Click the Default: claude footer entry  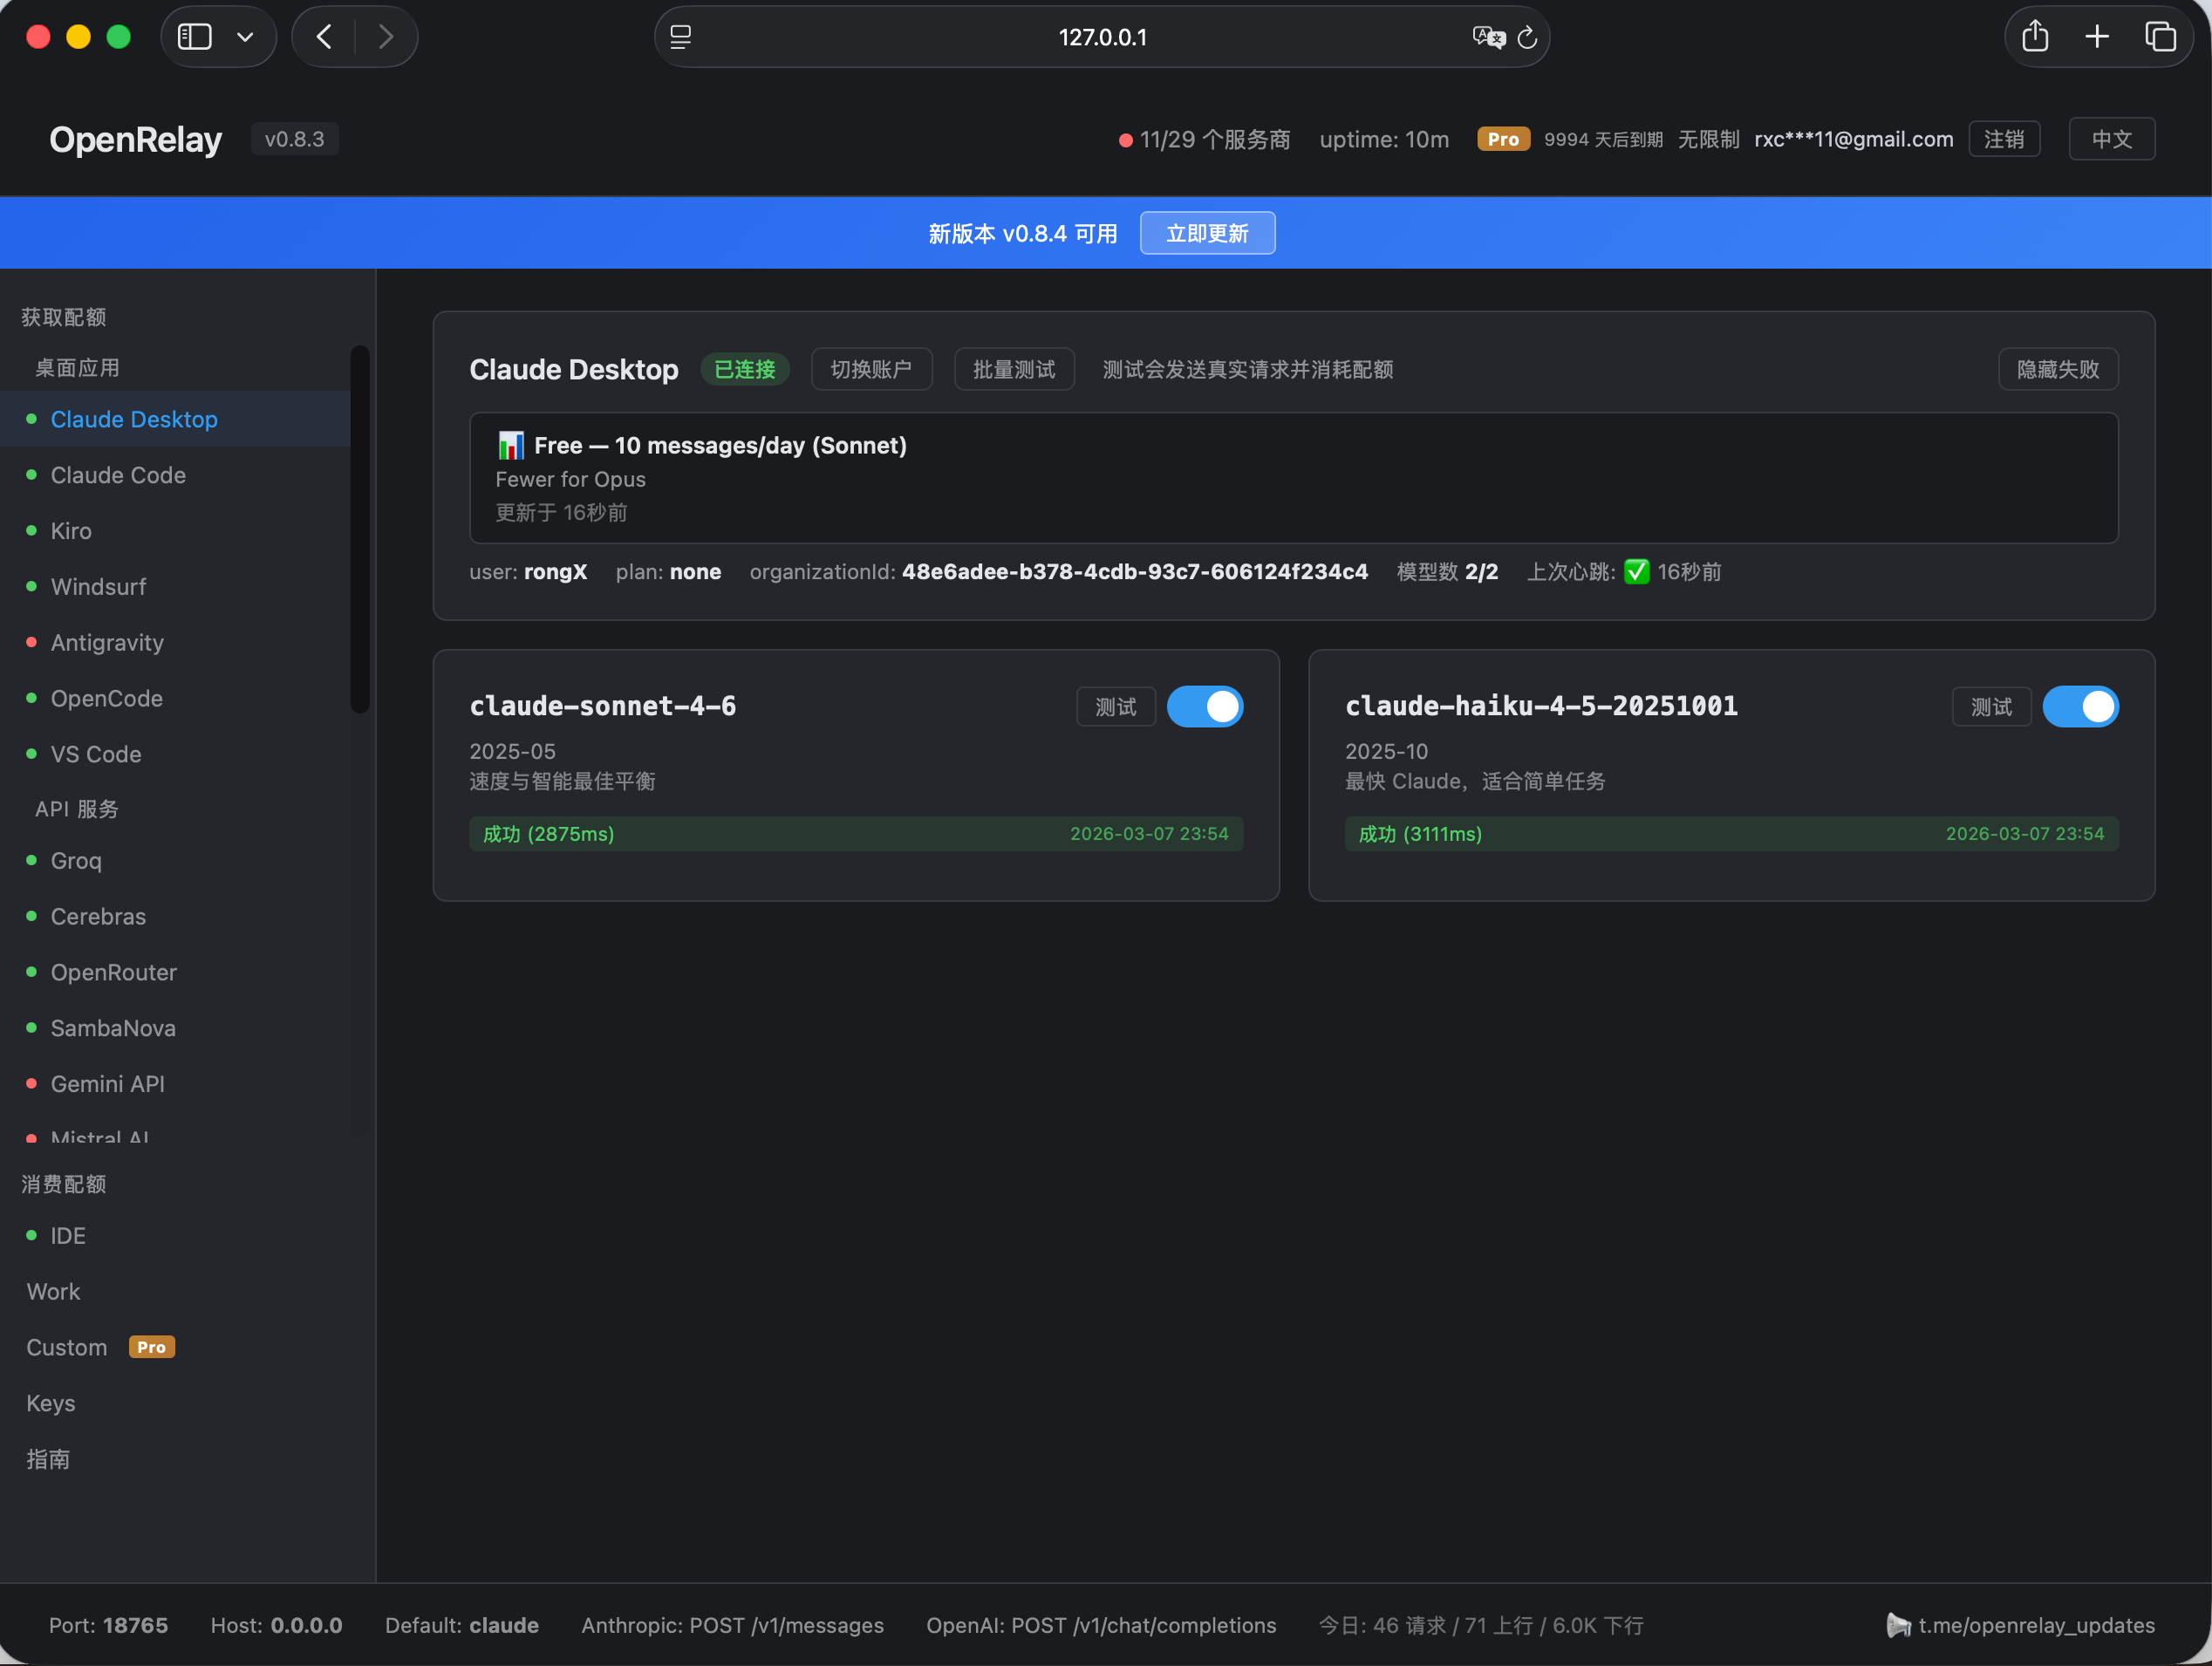(x=462, y=1626)
